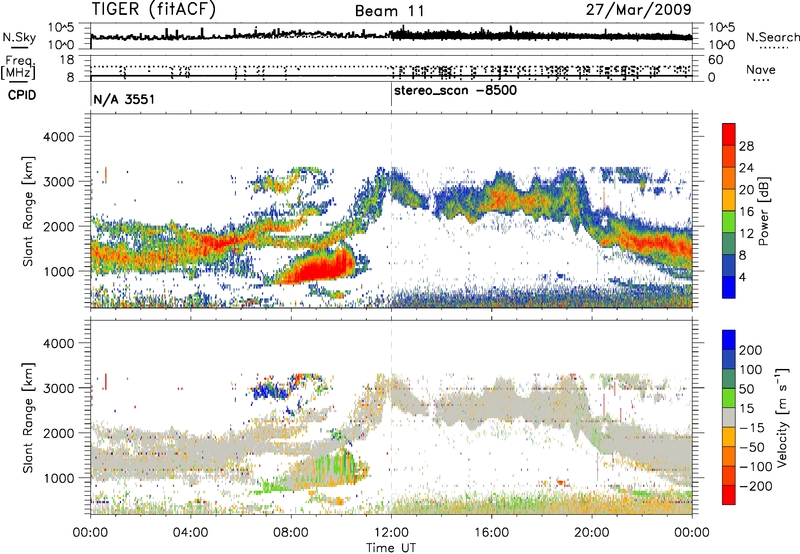Click the "18" frequency axis value
The width and height of the screenshot is (800, 554).
tap(67, 60)
